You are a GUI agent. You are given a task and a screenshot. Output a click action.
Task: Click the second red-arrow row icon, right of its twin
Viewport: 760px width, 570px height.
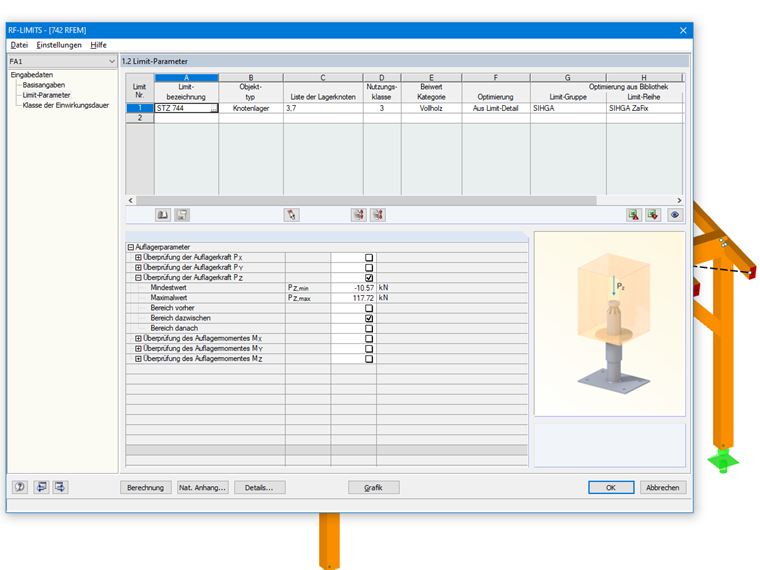pyautogui.click(x=378, y=215)
